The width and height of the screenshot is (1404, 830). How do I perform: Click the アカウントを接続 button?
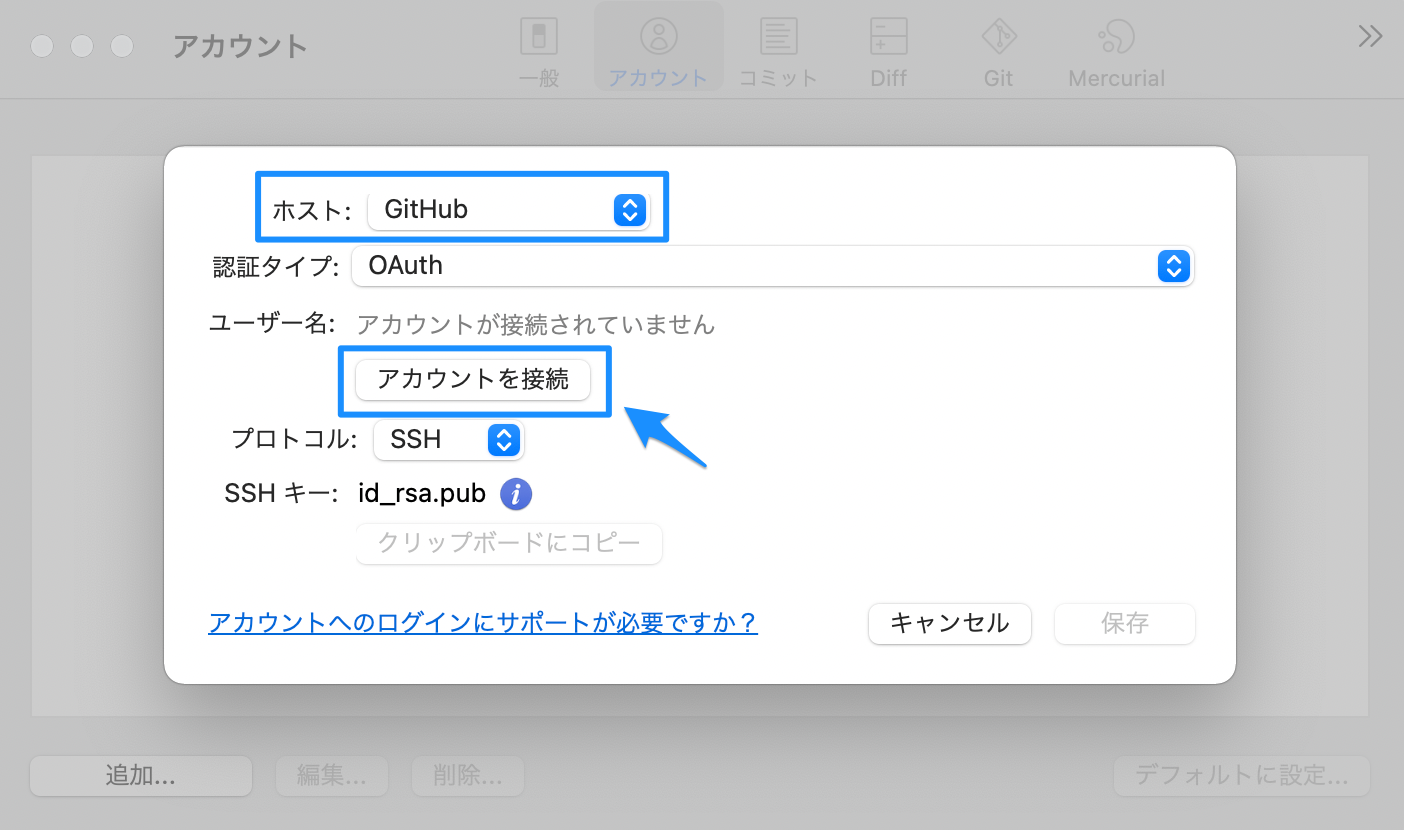473,380
